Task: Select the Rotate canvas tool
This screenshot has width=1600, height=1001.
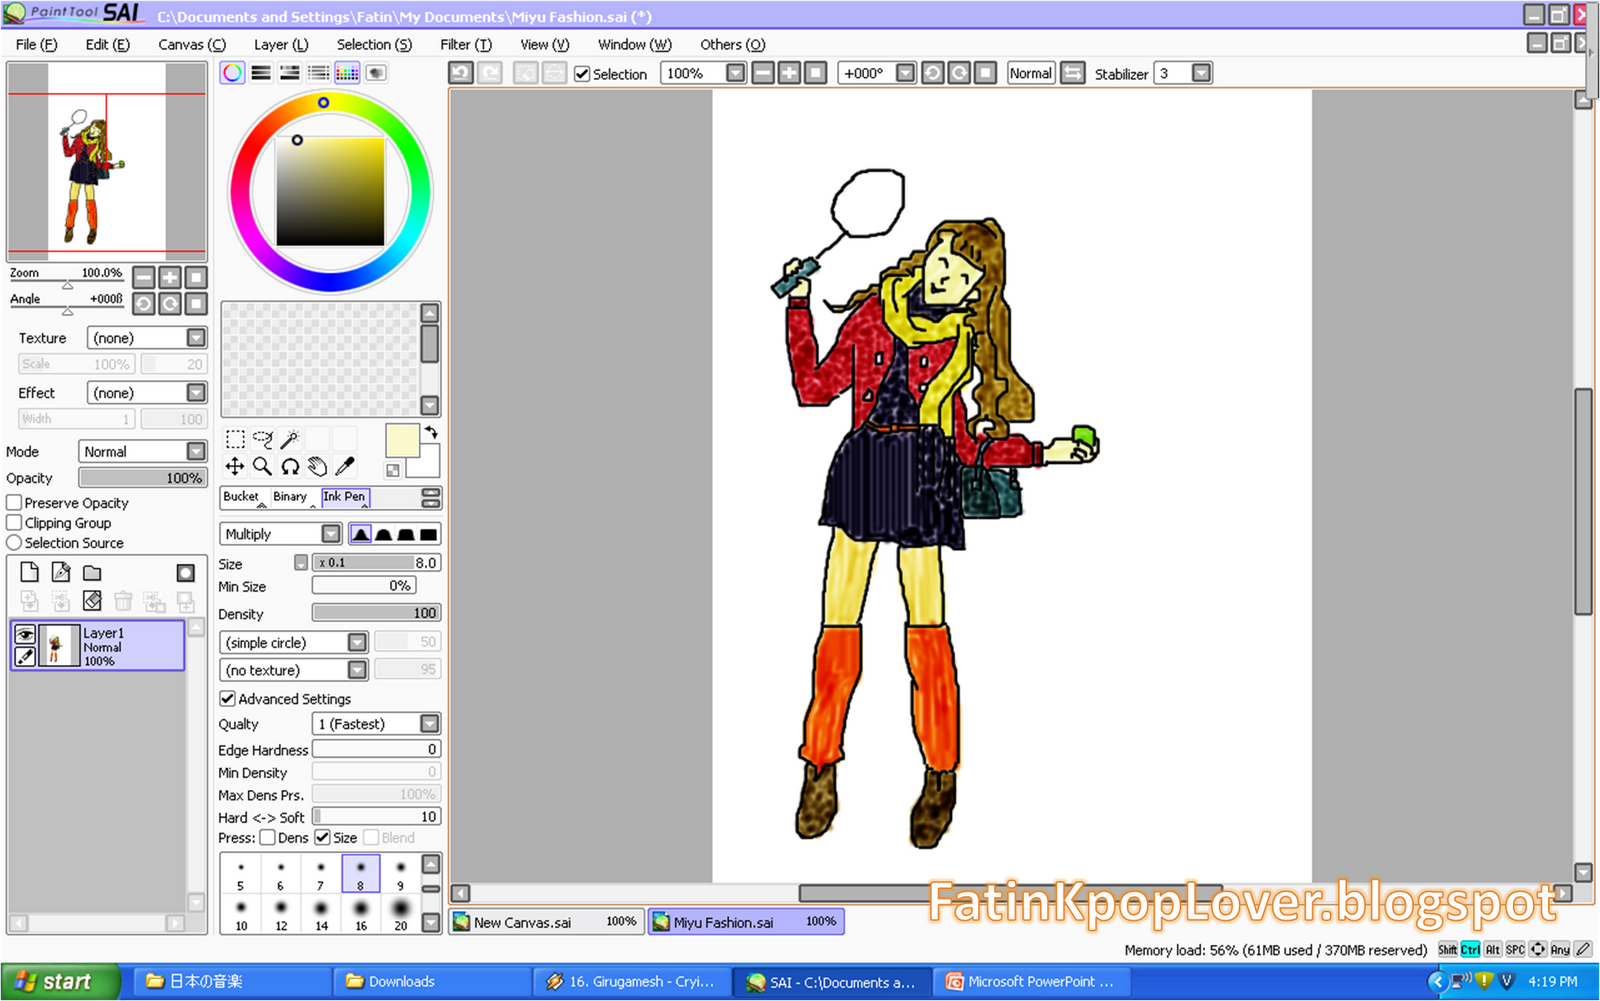Action: click(290, 465)
